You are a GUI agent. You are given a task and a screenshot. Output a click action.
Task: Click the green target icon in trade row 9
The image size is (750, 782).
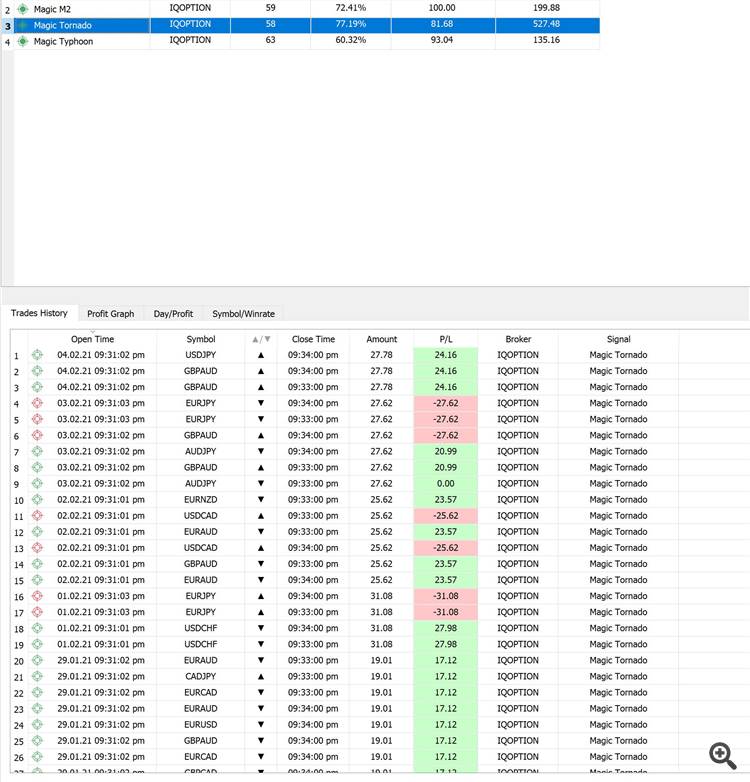[37, 483]
